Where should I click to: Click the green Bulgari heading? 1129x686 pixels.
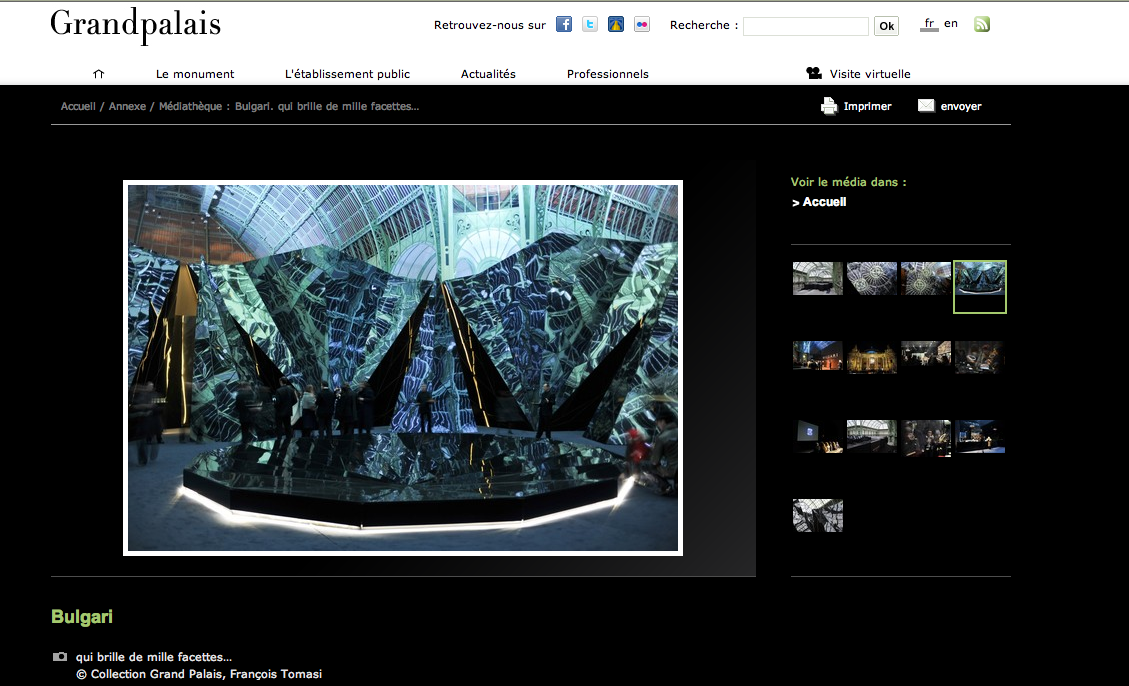pos(82,617)
